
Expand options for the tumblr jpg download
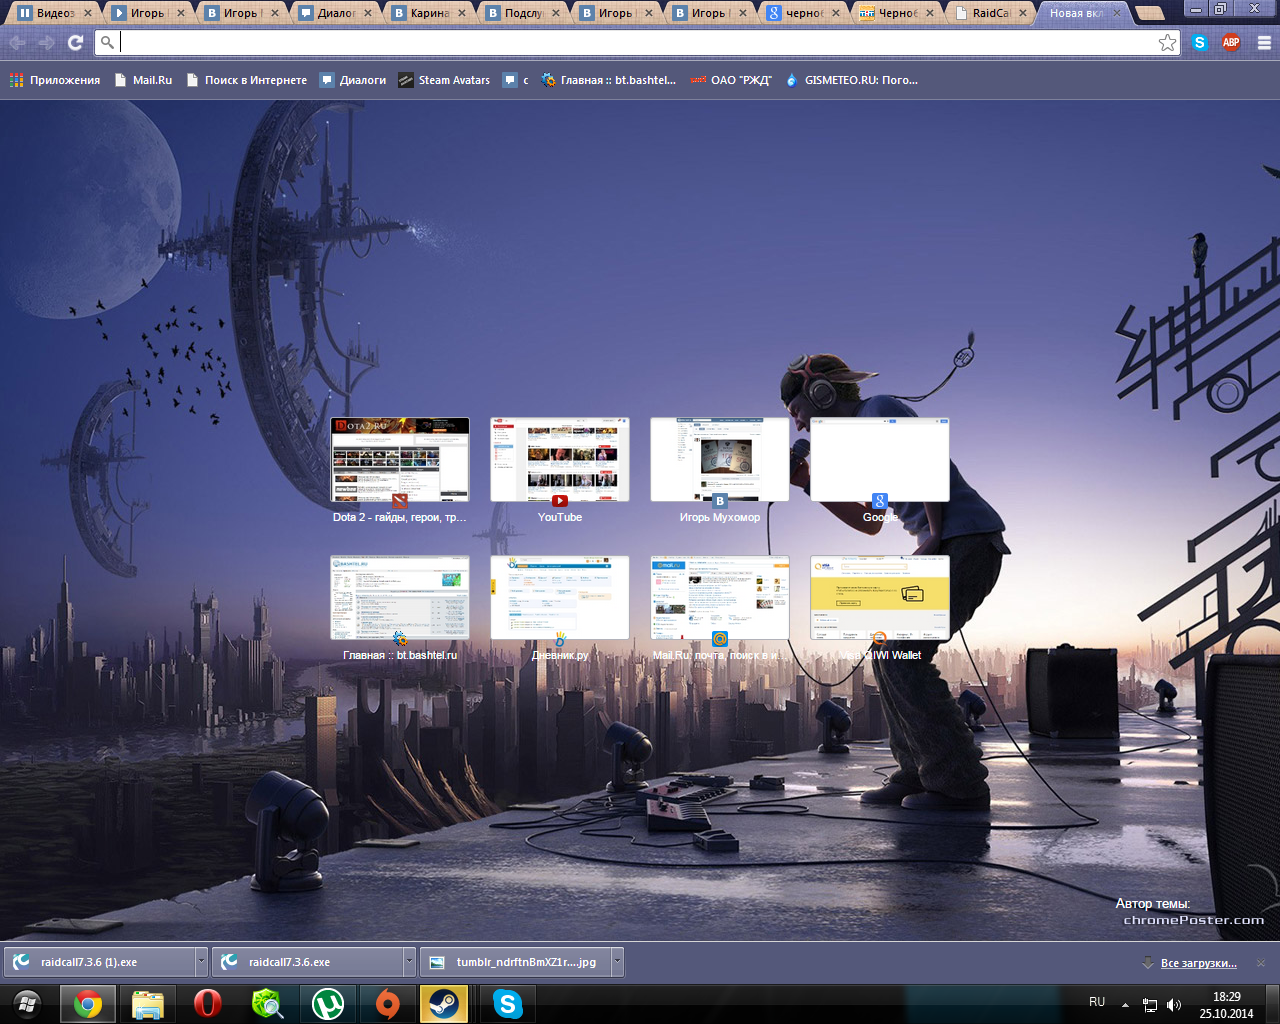click(617, 962)
